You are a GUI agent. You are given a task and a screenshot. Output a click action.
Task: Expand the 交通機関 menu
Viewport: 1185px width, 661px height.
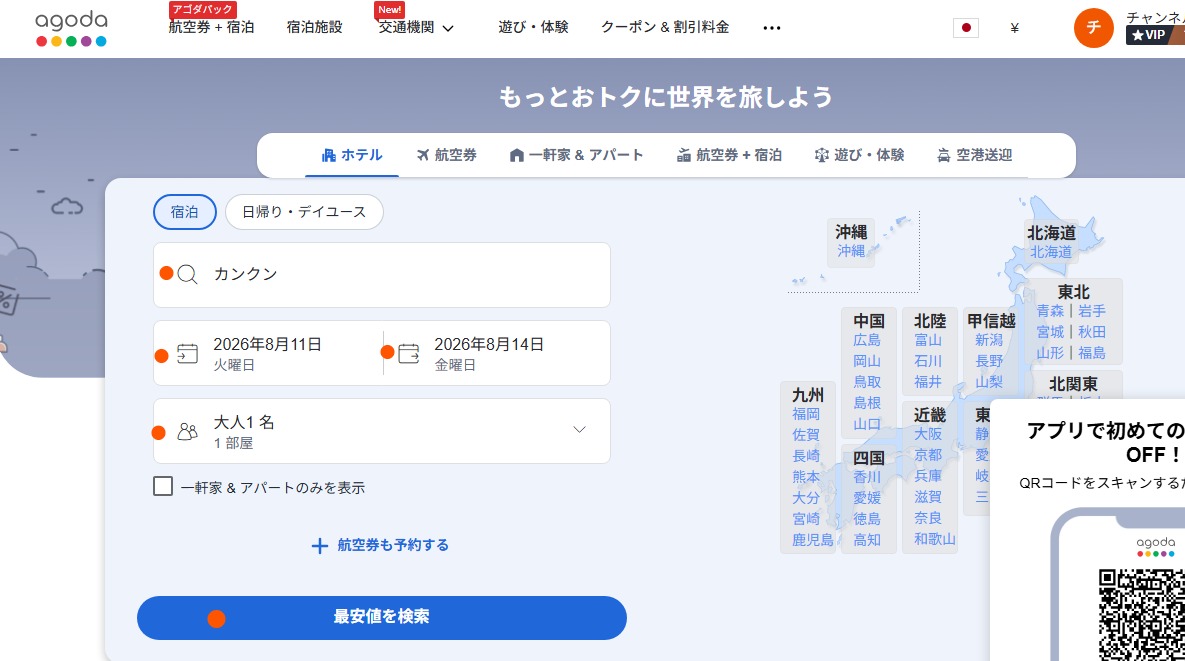416,27
